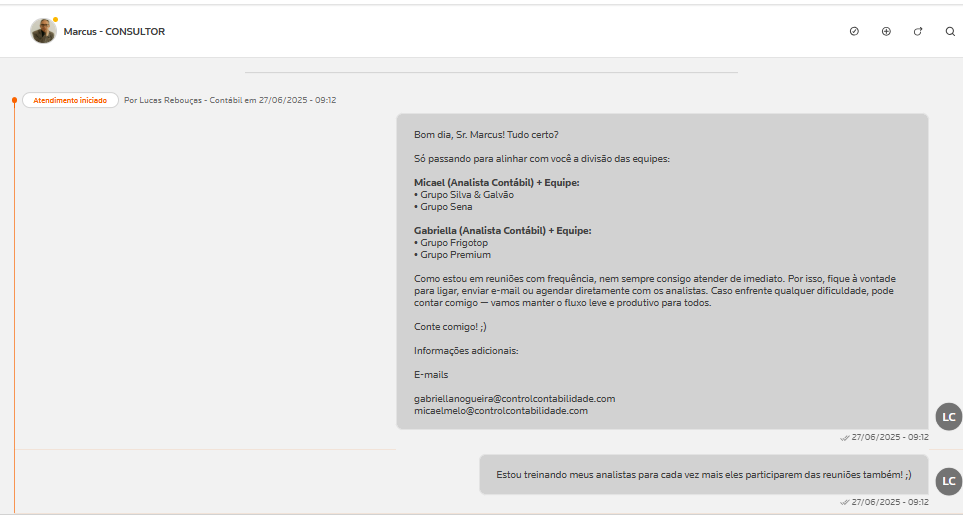Click the orange status dot on Marcus's avatar

coord(55,20)
